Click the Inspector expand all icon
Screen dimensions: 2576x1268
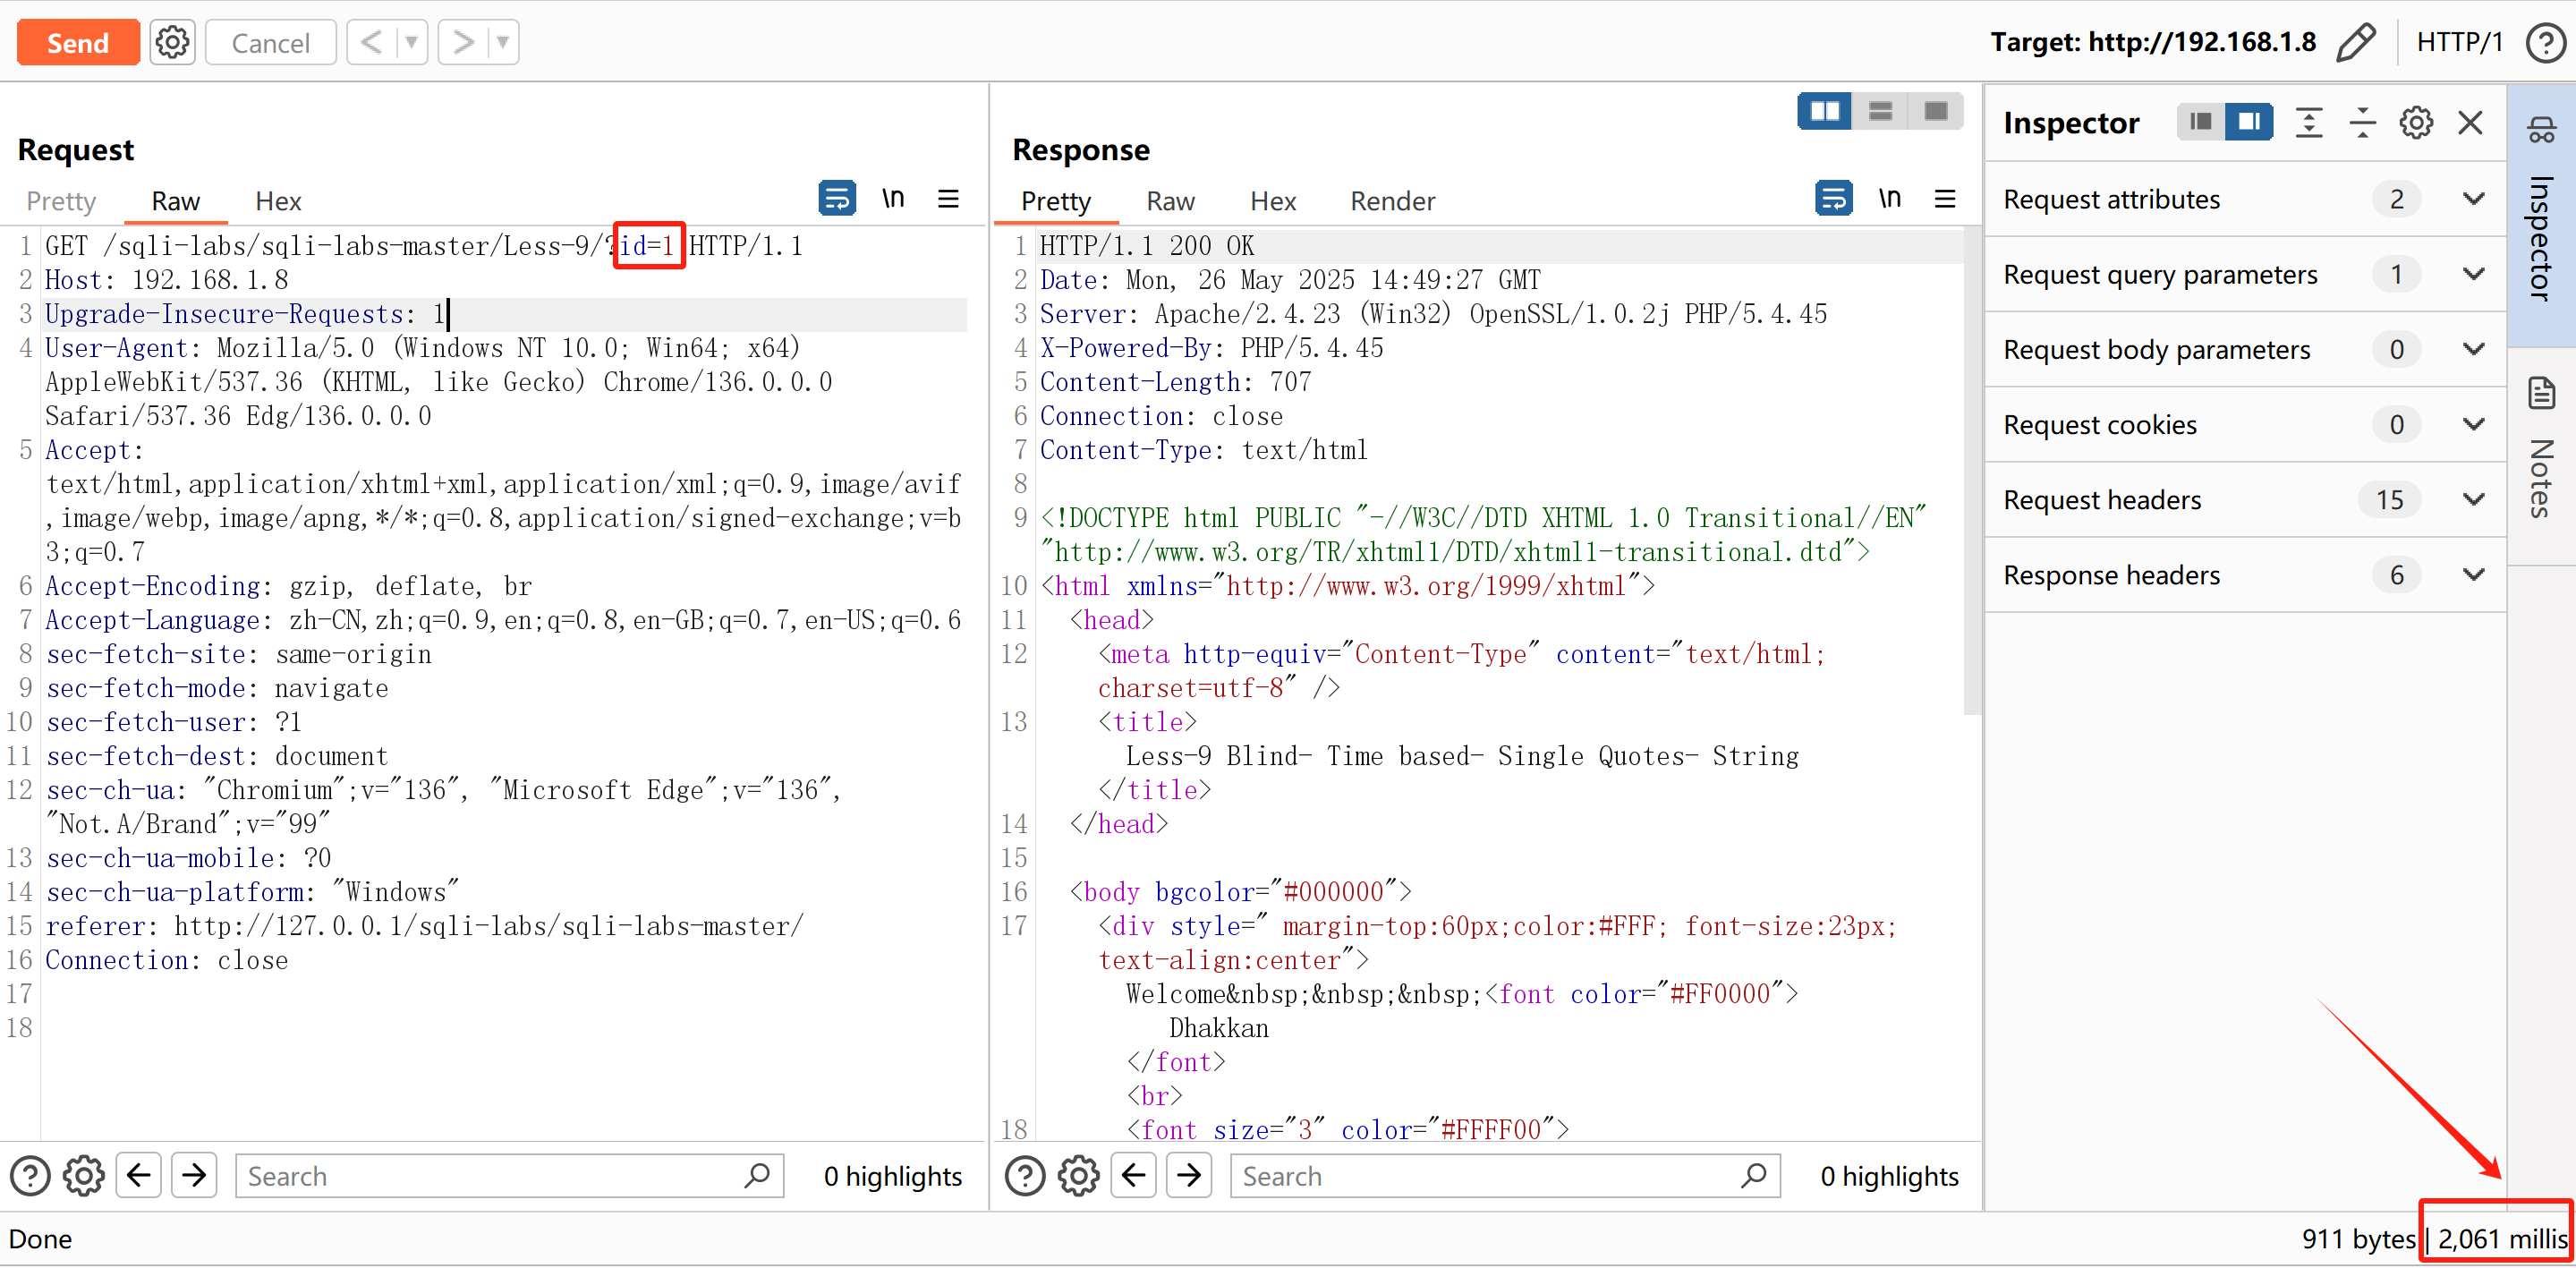click(2309, 122)
